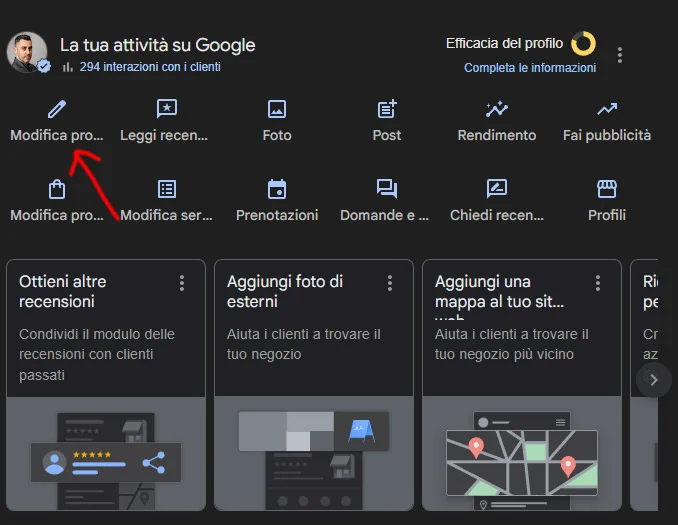Open 294 interazioni con i clienti link

(x=150, y=67)
